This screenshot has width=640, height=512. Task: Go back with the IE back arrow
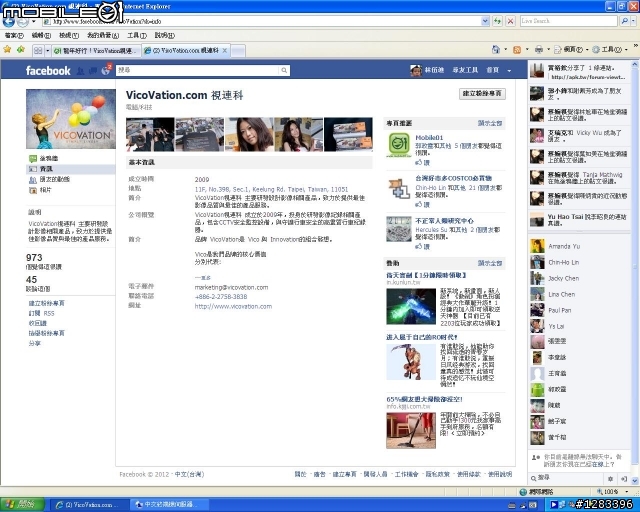(9, 21)
